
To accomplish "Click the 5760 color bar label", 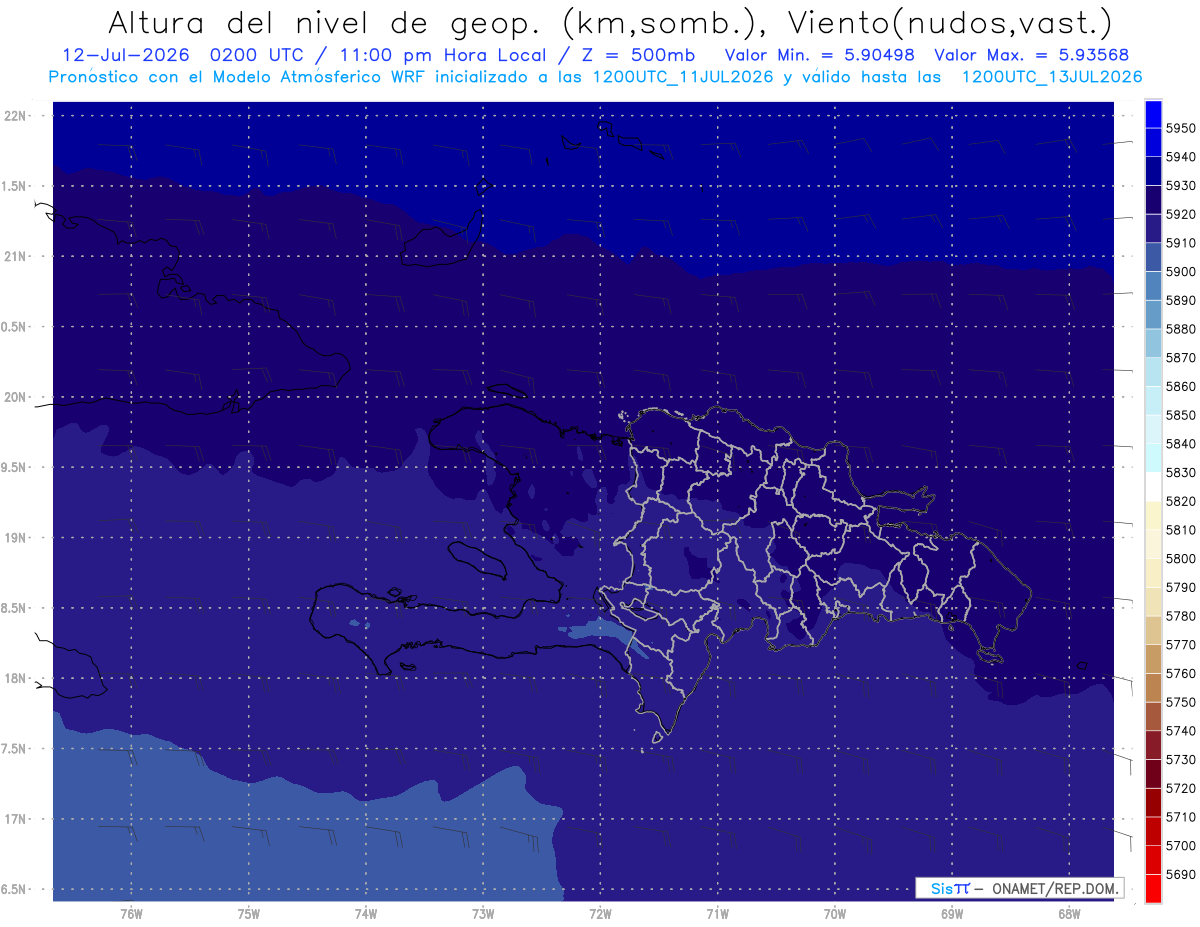I will point(1180,674).
